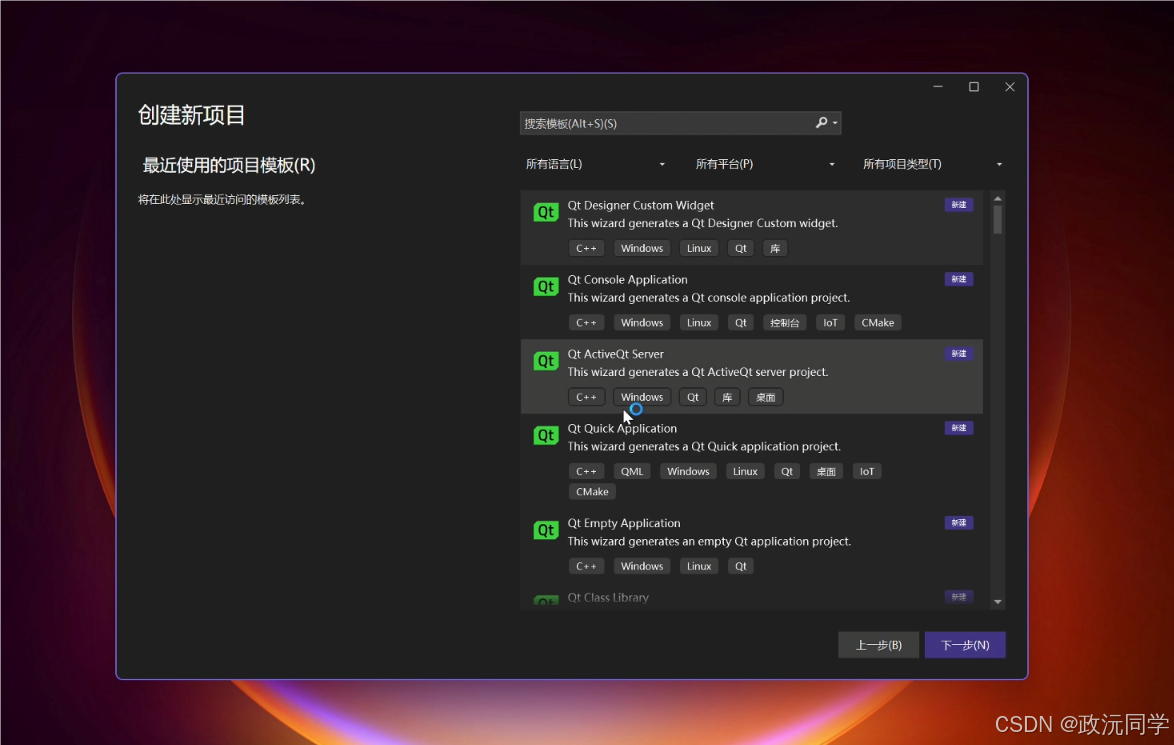
Task: Click the new badge on Qt Console Application
Action: coord(958,279)
